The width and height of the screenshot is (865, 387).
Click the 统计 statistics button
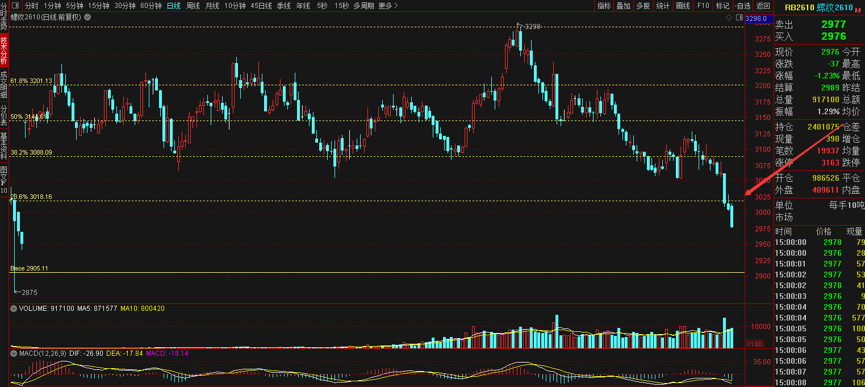[663, 6]
